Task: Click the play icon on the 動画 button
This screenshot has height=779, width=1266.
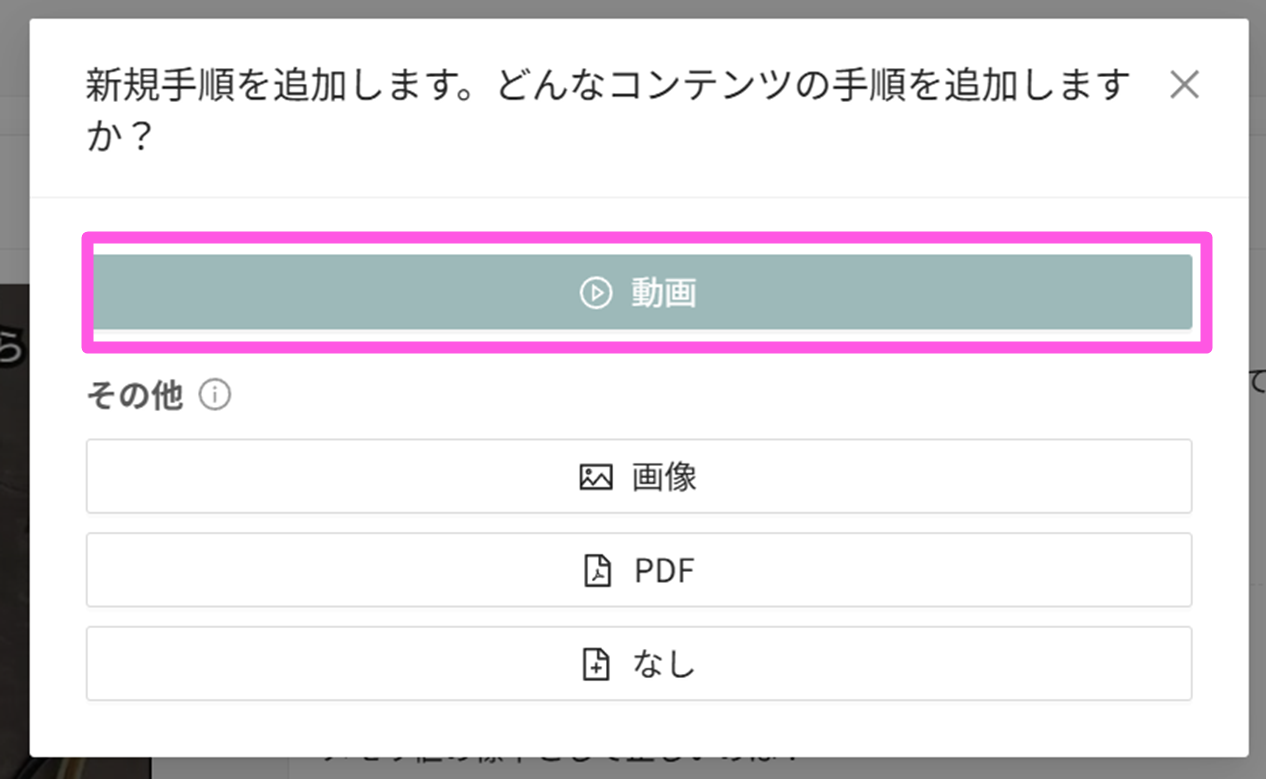Action: 595,292
